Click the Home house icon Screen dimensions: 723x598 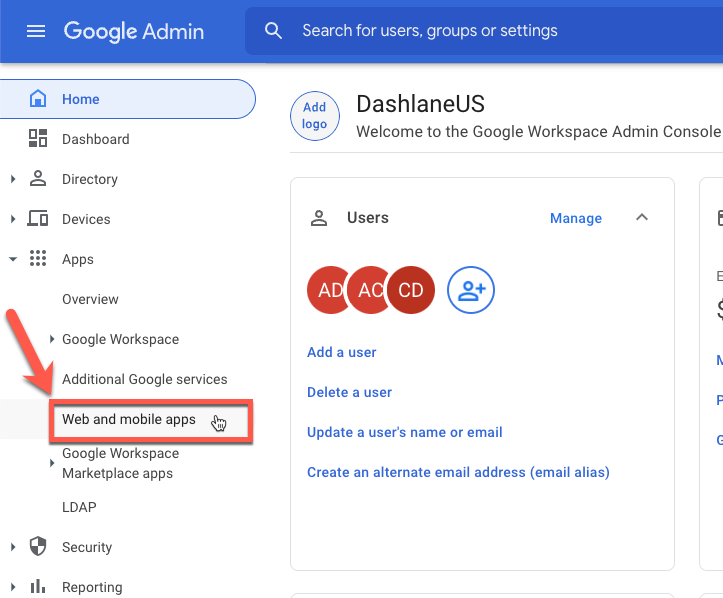(38, 99)
